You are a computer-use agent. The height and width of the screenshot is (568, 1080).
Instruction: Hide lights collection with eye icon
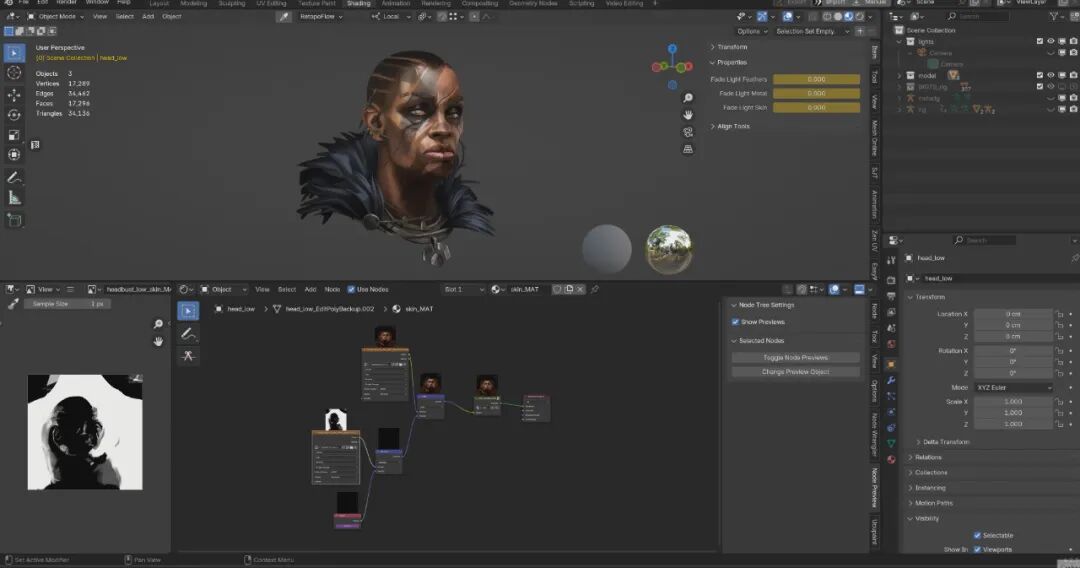click(1050, 41)
